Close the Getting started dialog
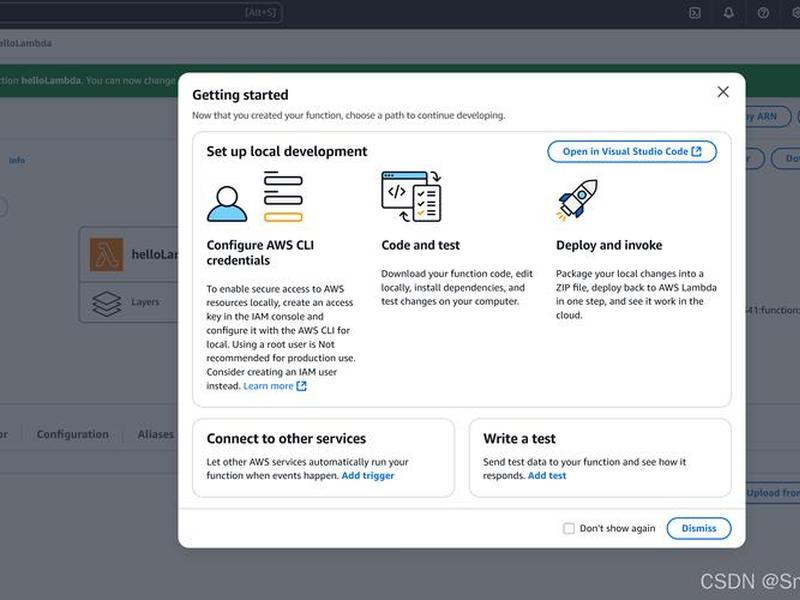Screen dimensions: 800x600 (723, 92)
